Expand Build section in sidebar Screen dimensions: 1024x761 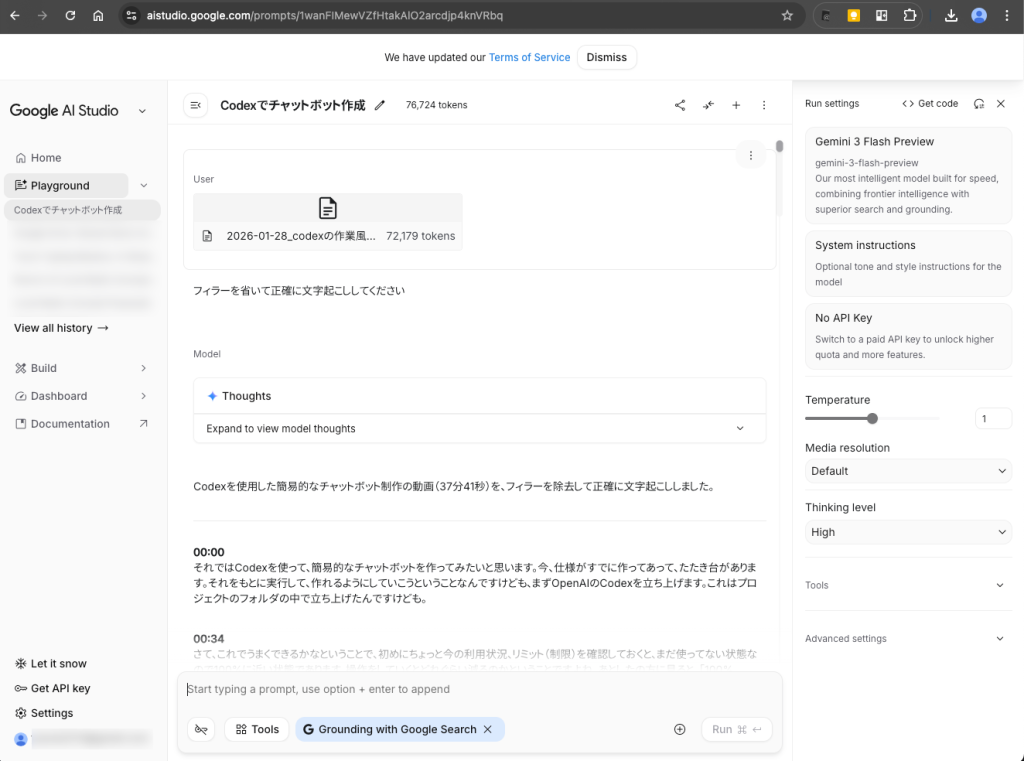tap(81, 368)
